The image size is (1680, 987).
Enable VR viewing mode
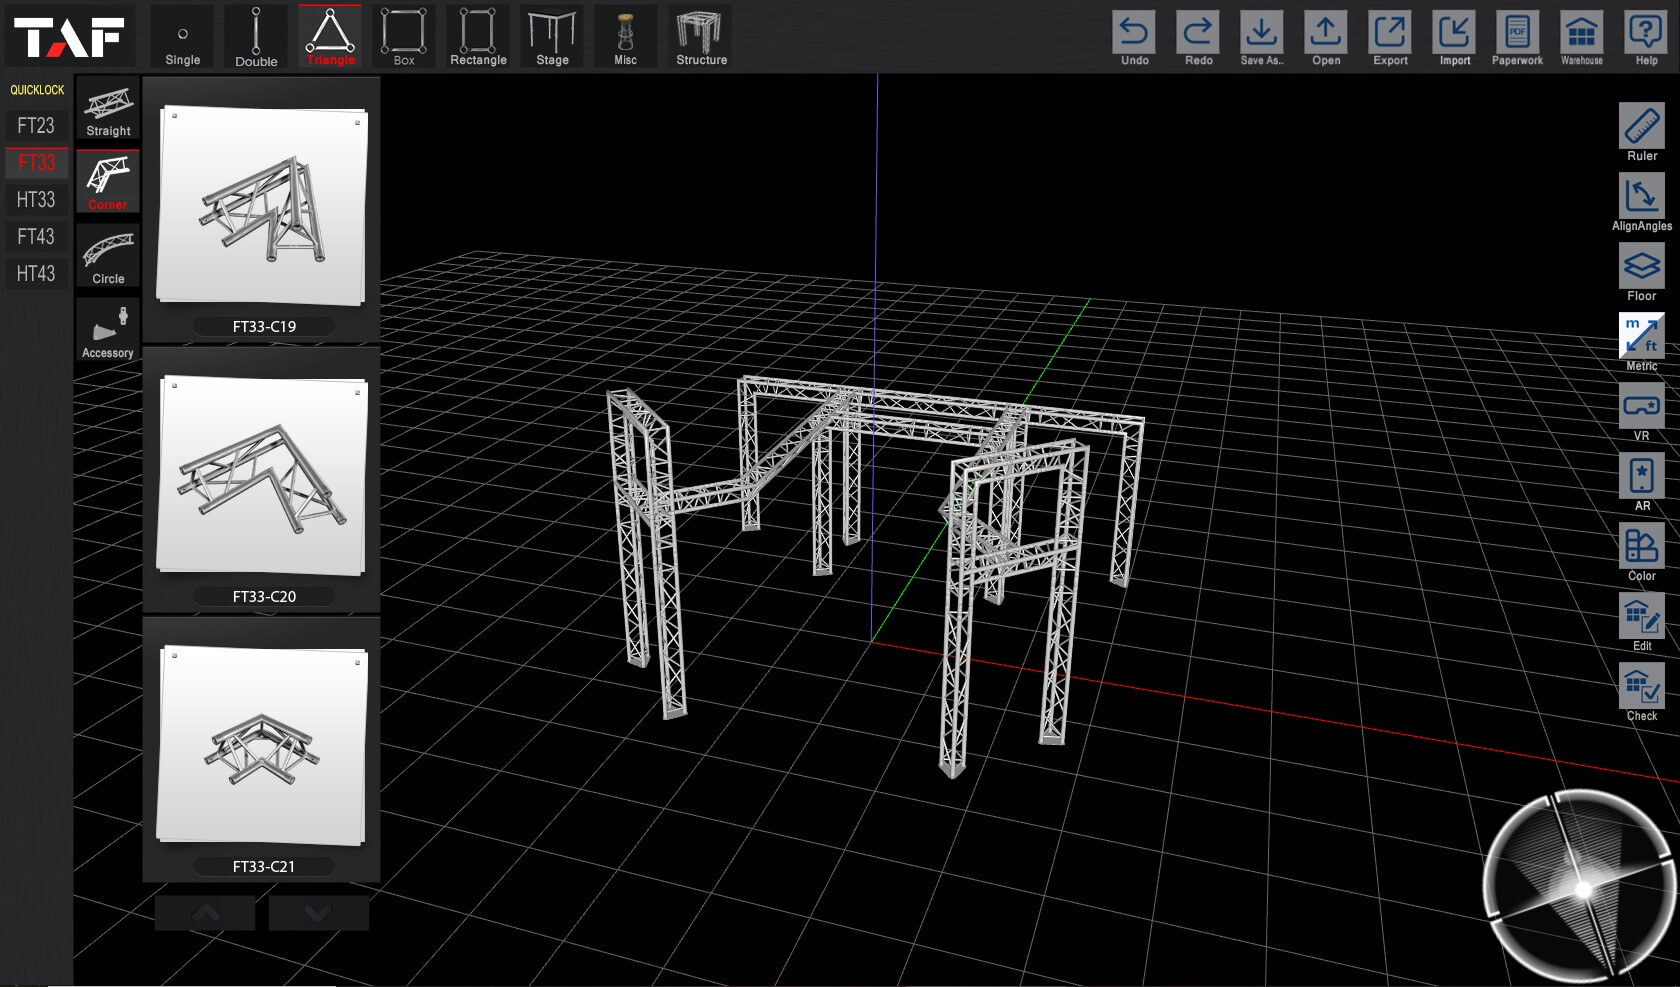[1641, 406]
